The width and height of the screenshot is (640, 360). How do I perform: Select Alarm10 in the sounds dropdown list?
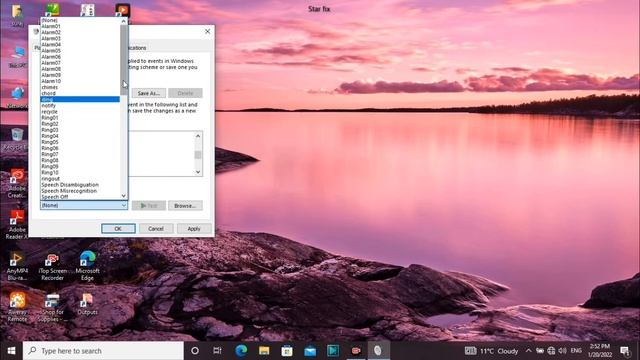pyautogui.click(x=80, y=81)
